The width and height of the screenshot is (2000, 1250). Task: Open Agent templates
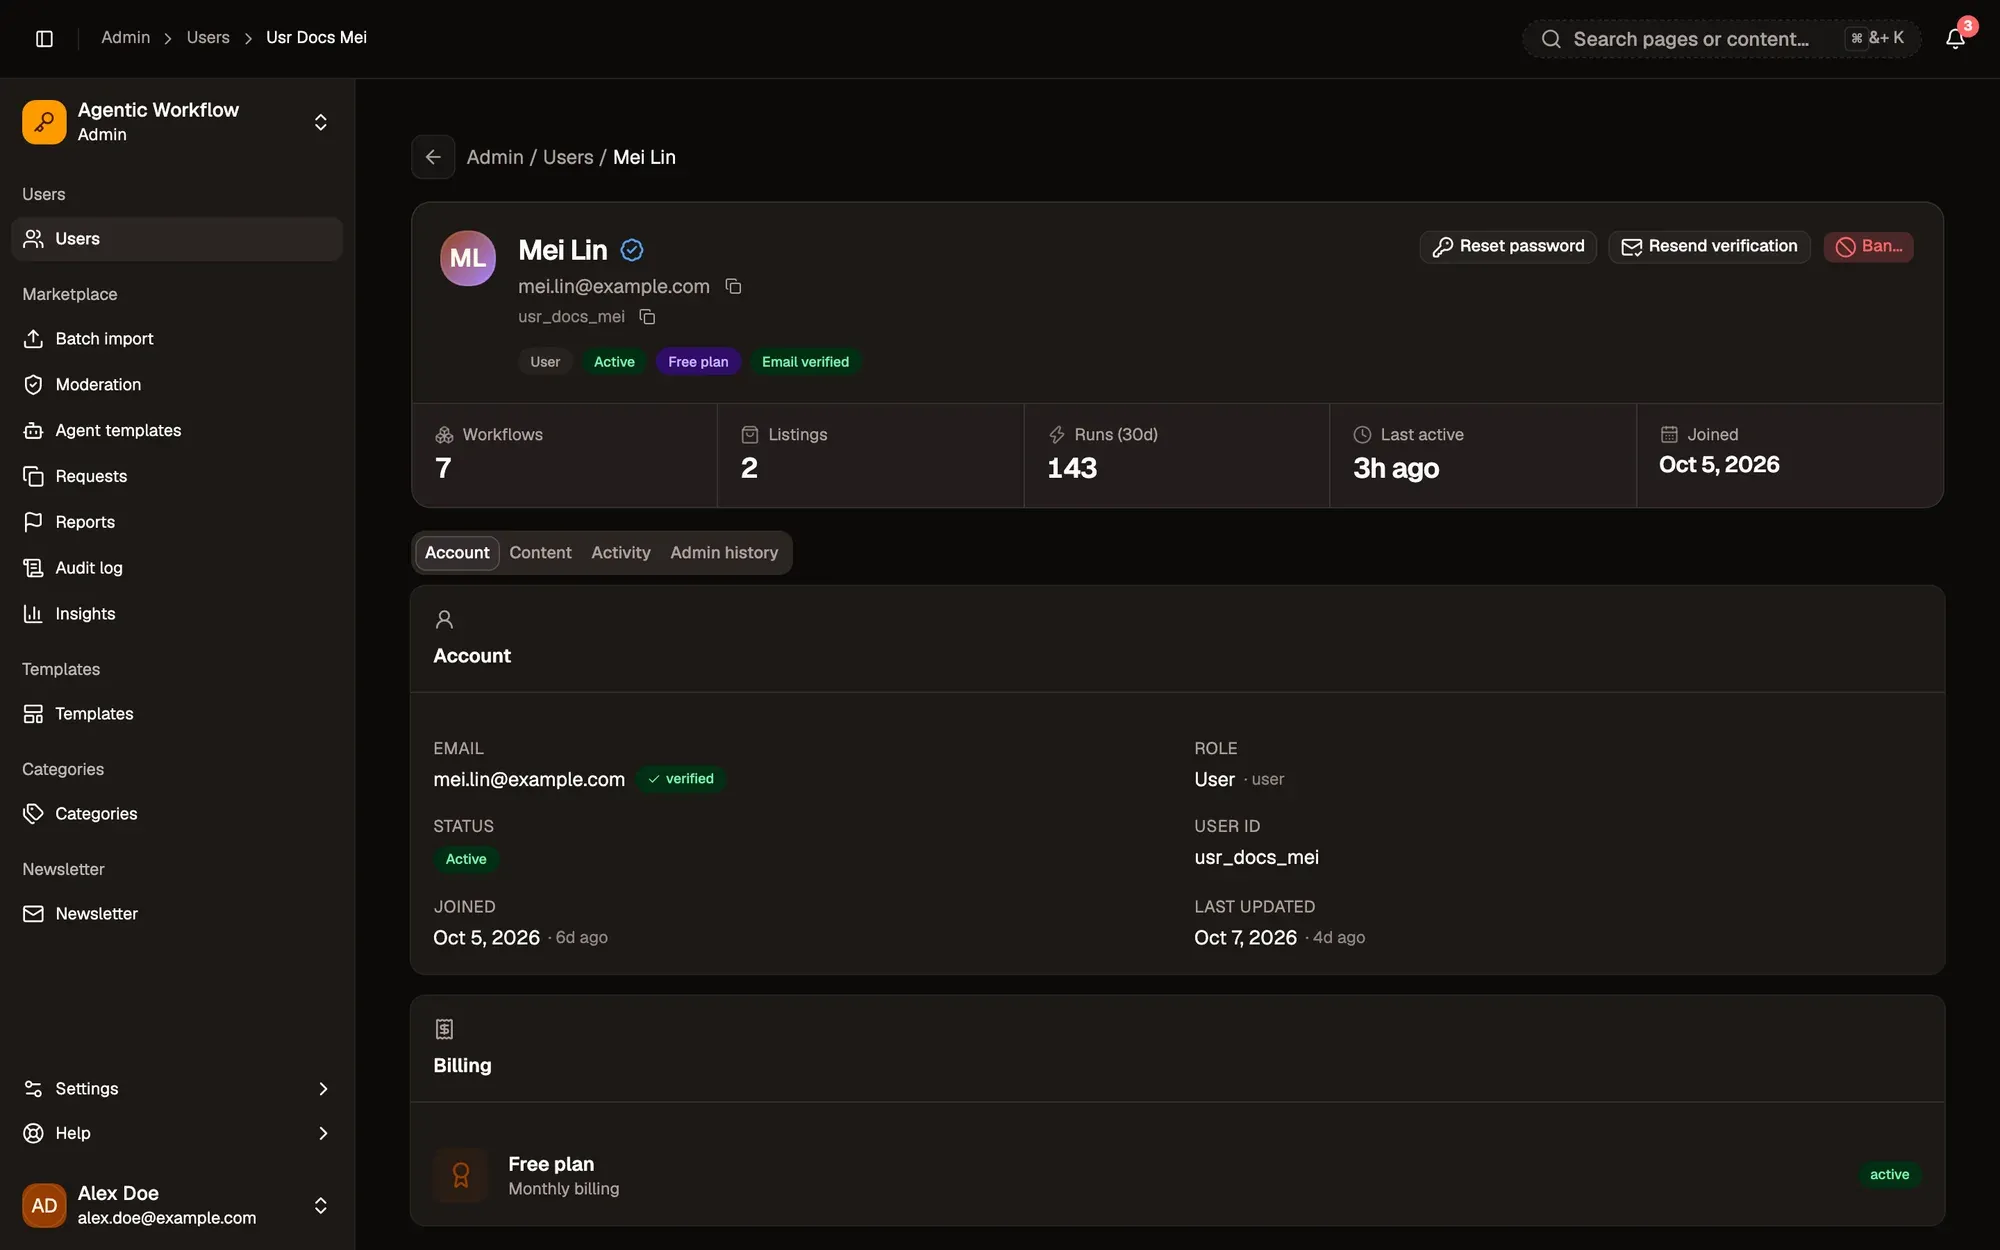(177, 431)
